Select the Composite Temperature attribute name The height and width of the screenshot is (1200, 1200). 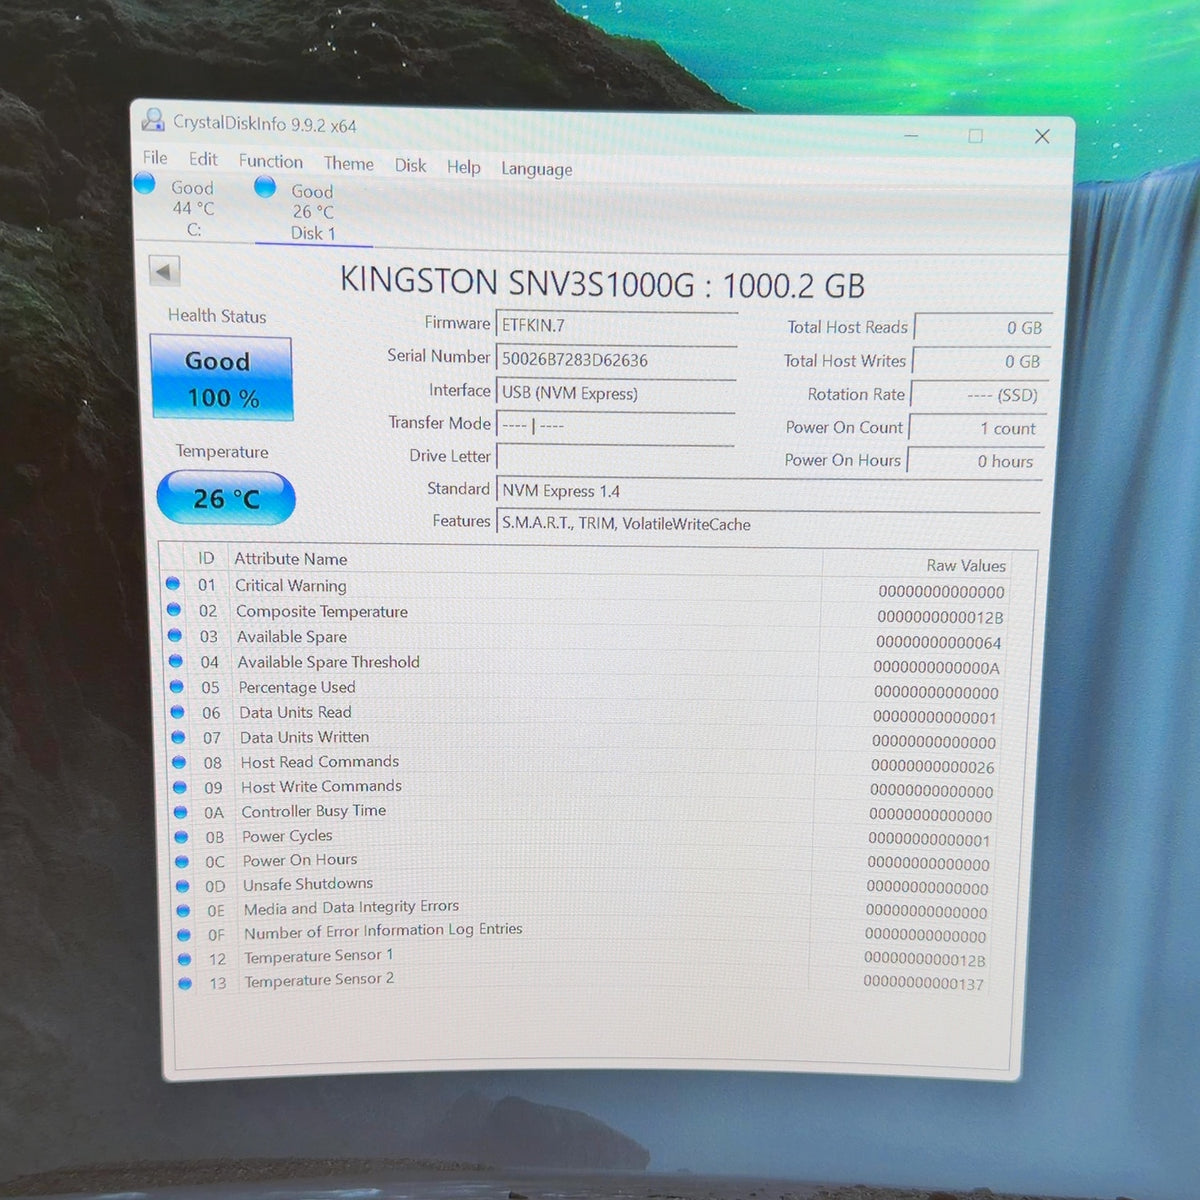click(x=322, y=611)
